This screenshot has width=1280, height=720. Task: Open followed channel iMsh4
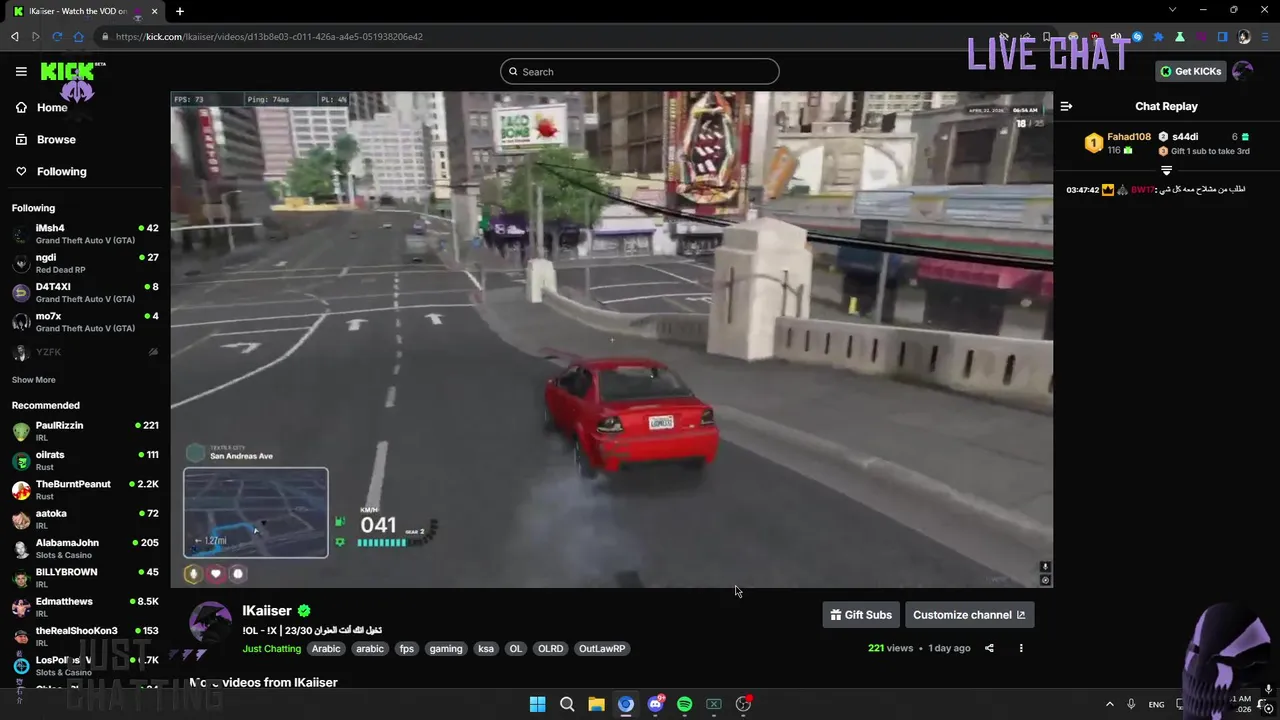(x=85, y=234)
